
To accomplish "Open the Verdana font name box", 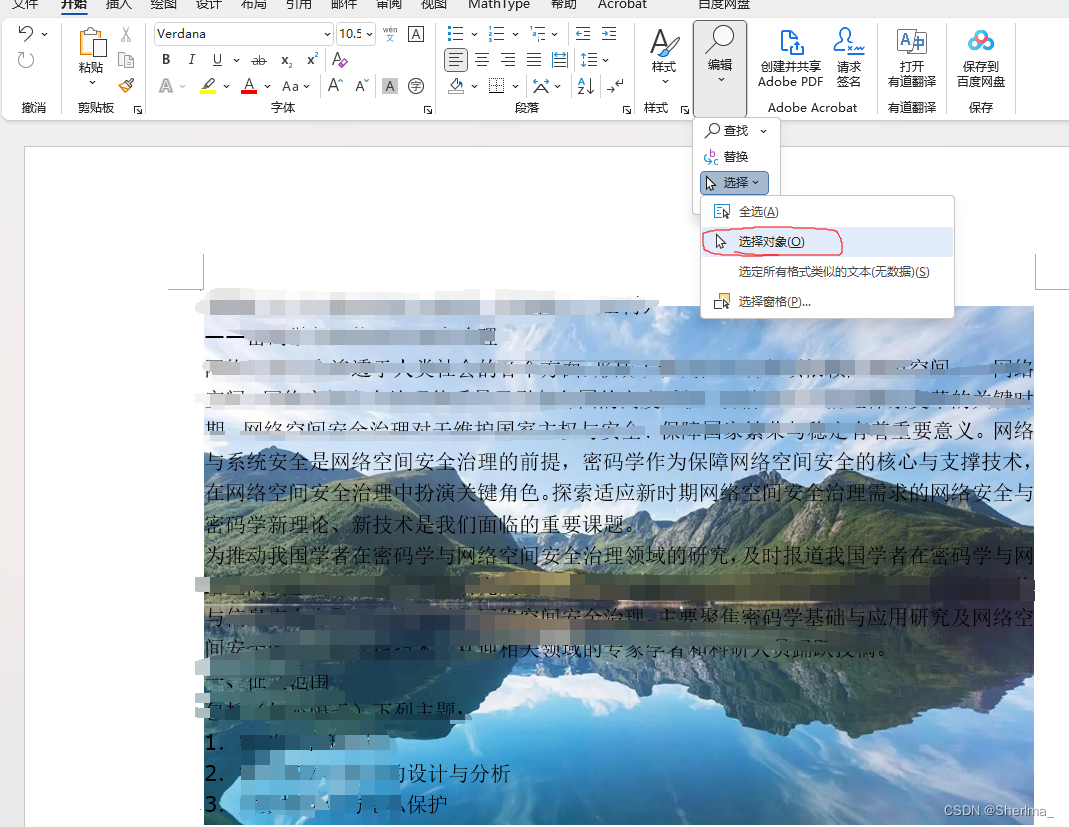I will pos(243,33).
